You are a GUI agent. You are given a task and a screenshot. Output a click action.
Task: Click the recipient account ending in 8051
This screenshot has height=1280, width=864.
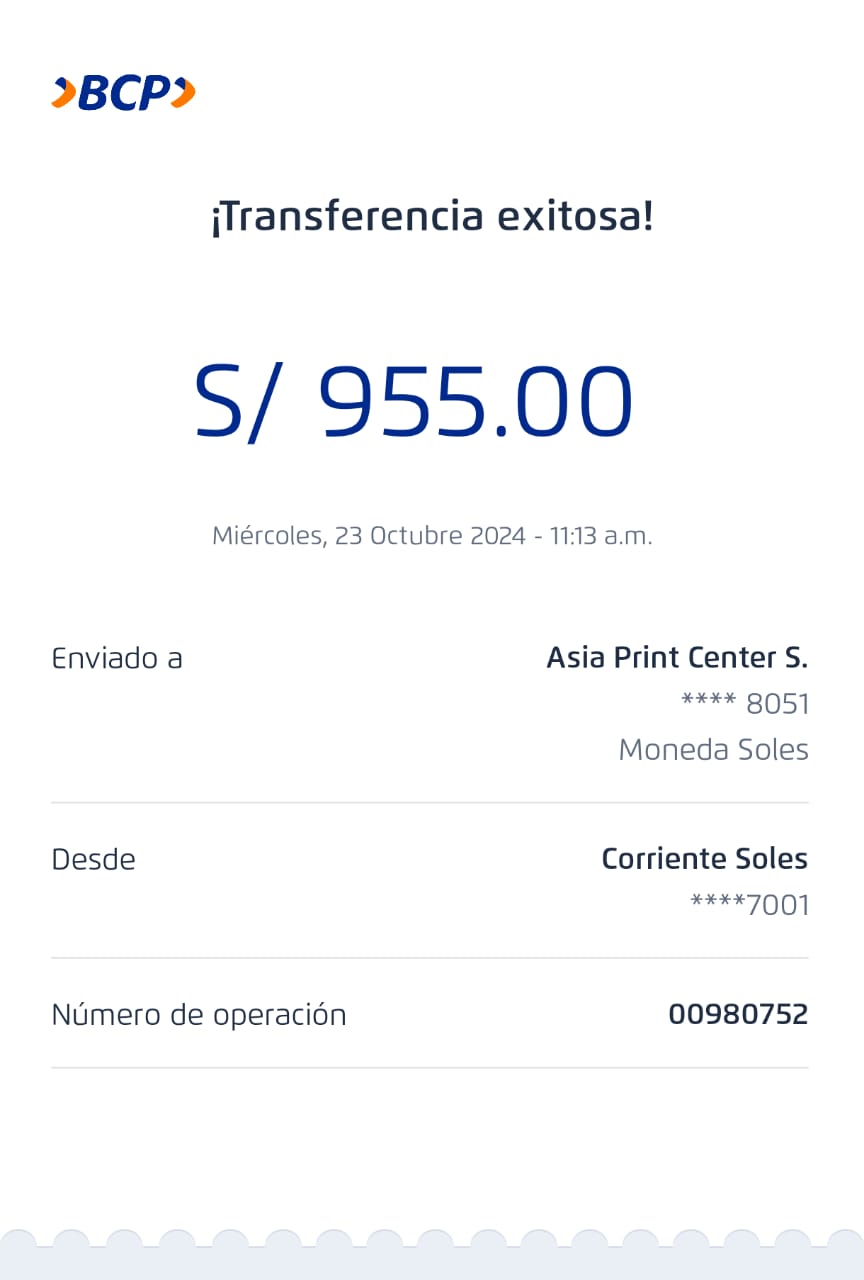[744, 704]
